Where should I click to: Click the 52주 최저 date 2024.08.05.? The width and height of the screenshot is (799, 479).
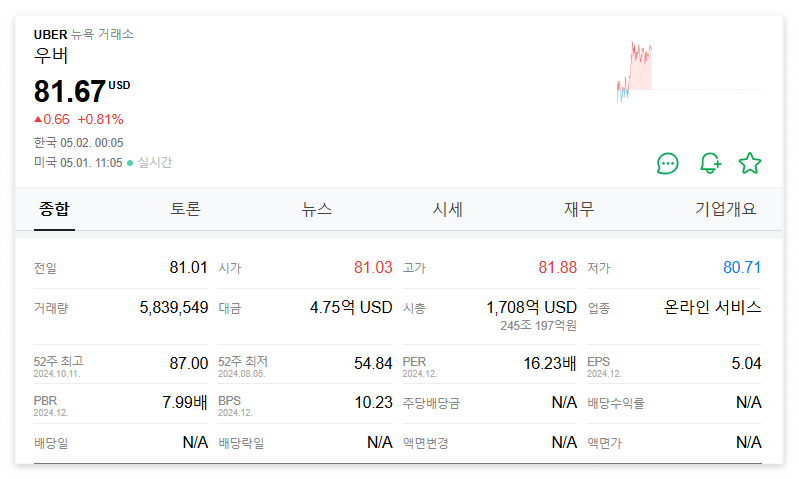point(242,374)
